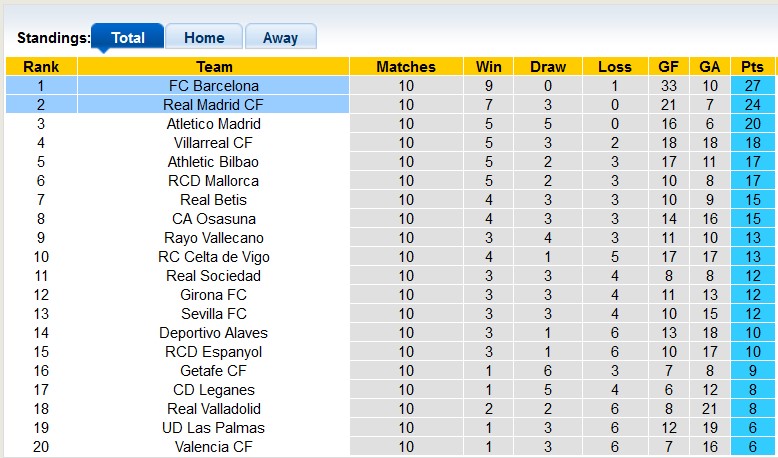Open the Home standings tab
778x458 pixels.
point(204,37)
